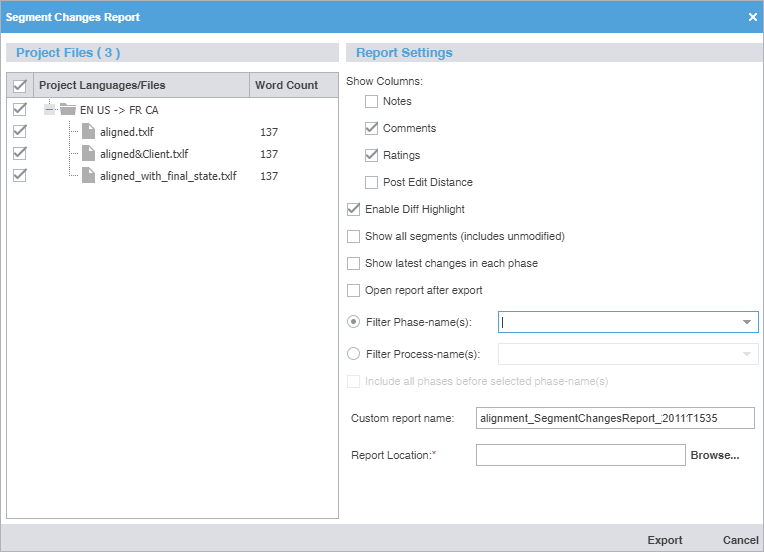Click the Browse... button
Viewport: 764px width, 552px height.
[714, 455]
